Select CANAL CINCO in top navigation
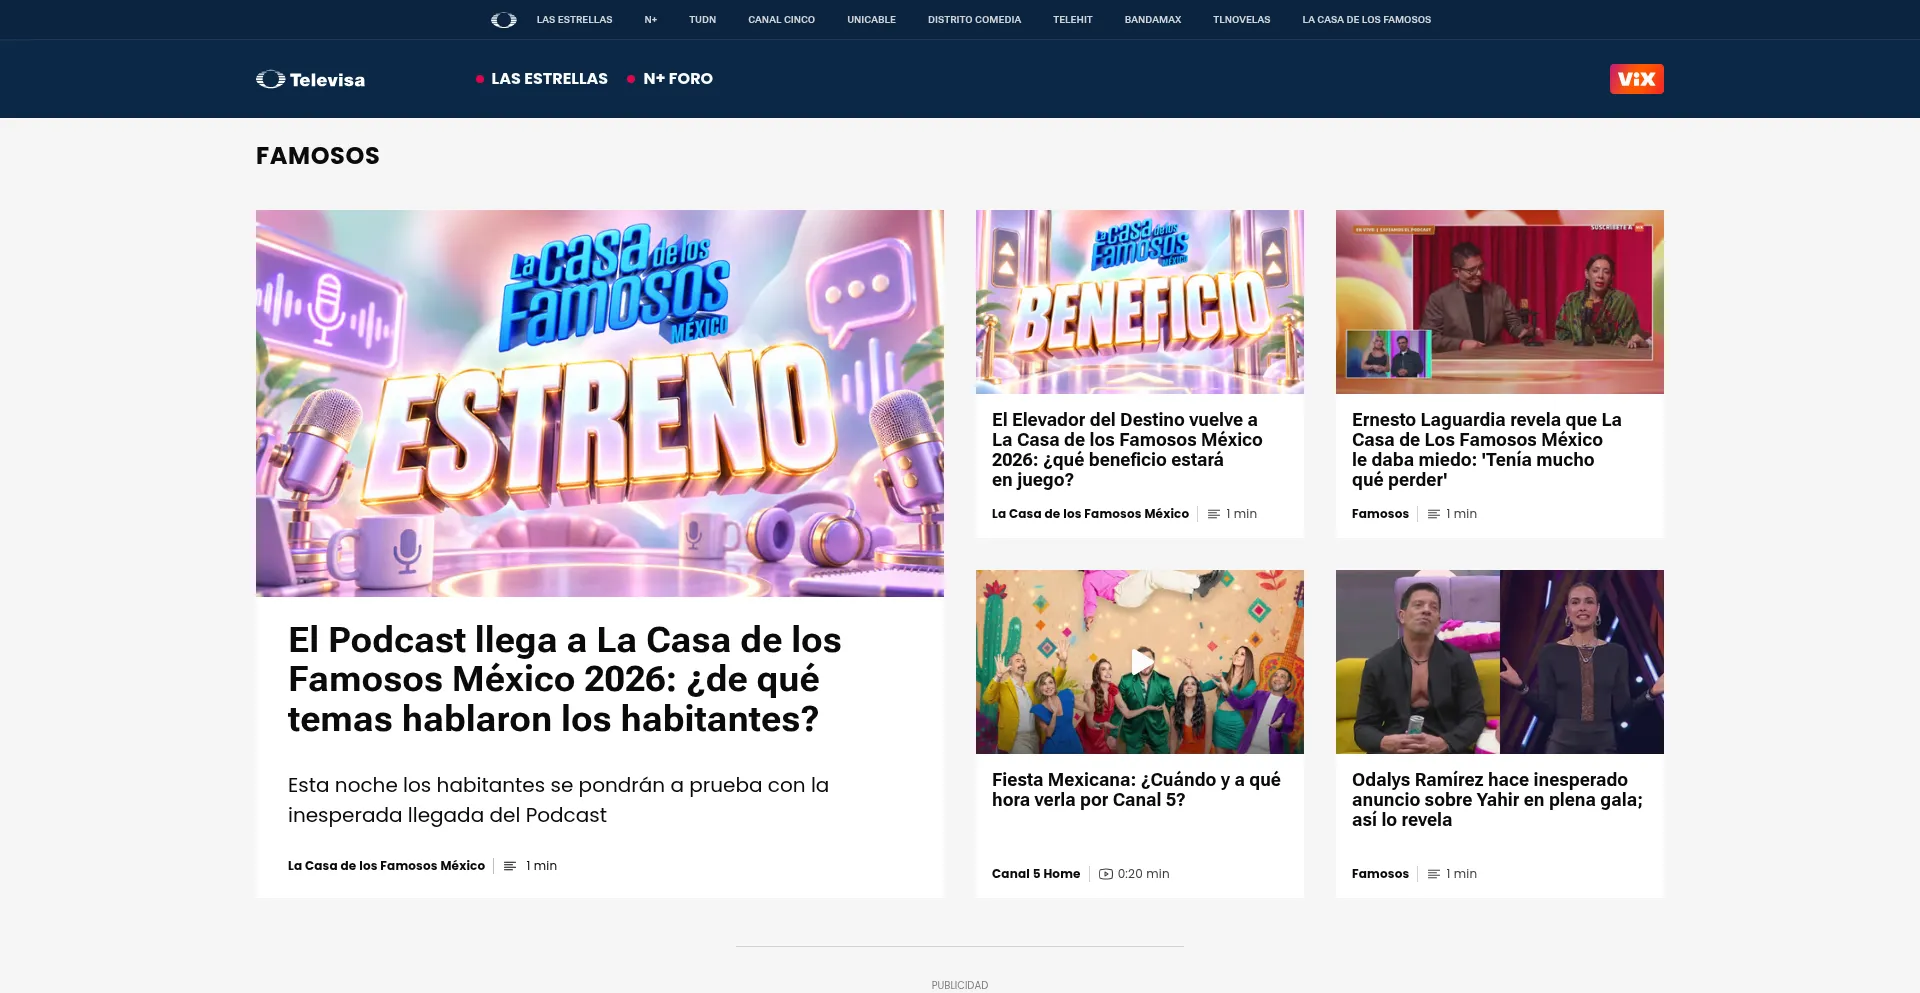1920x993 pixels. coord(781,20)
